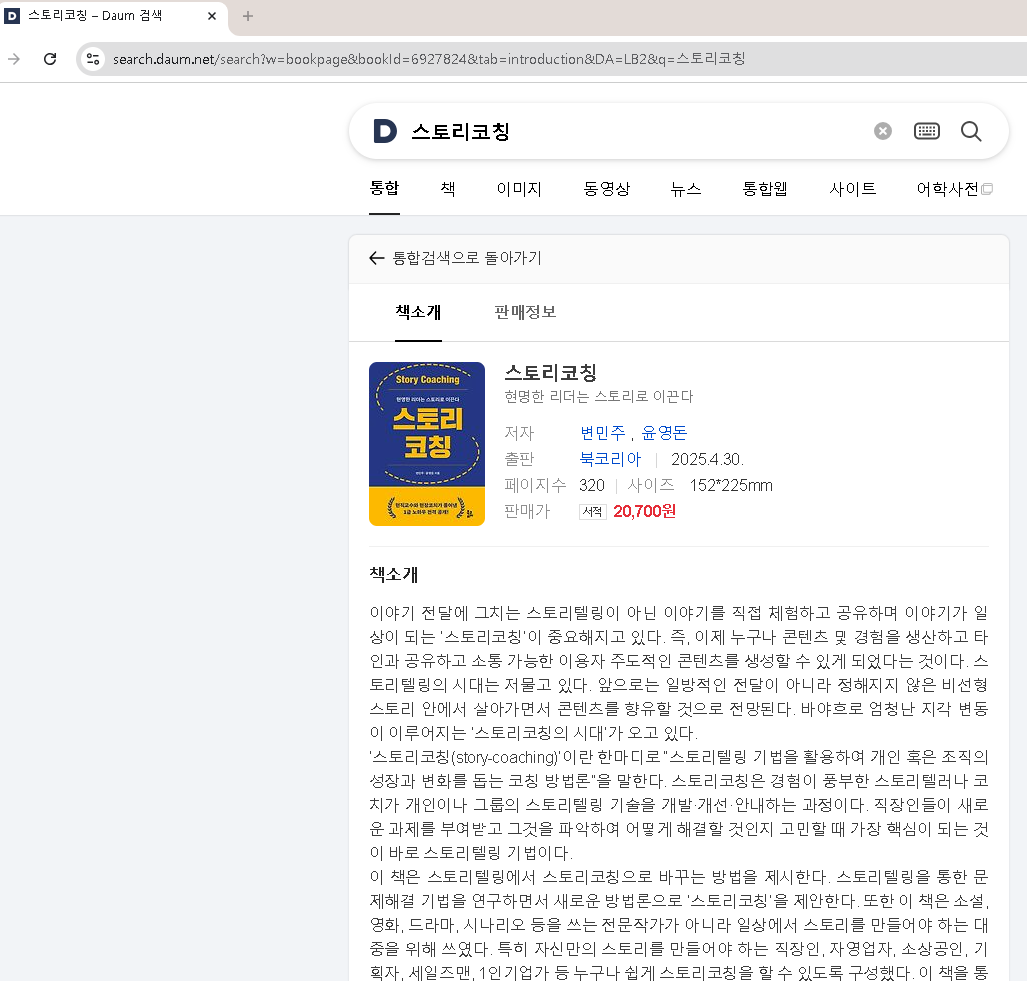Screen dimensions: 1027x981
Task: Click the 스토리코칭 book cover thumbnail
Action: [427, 444]
